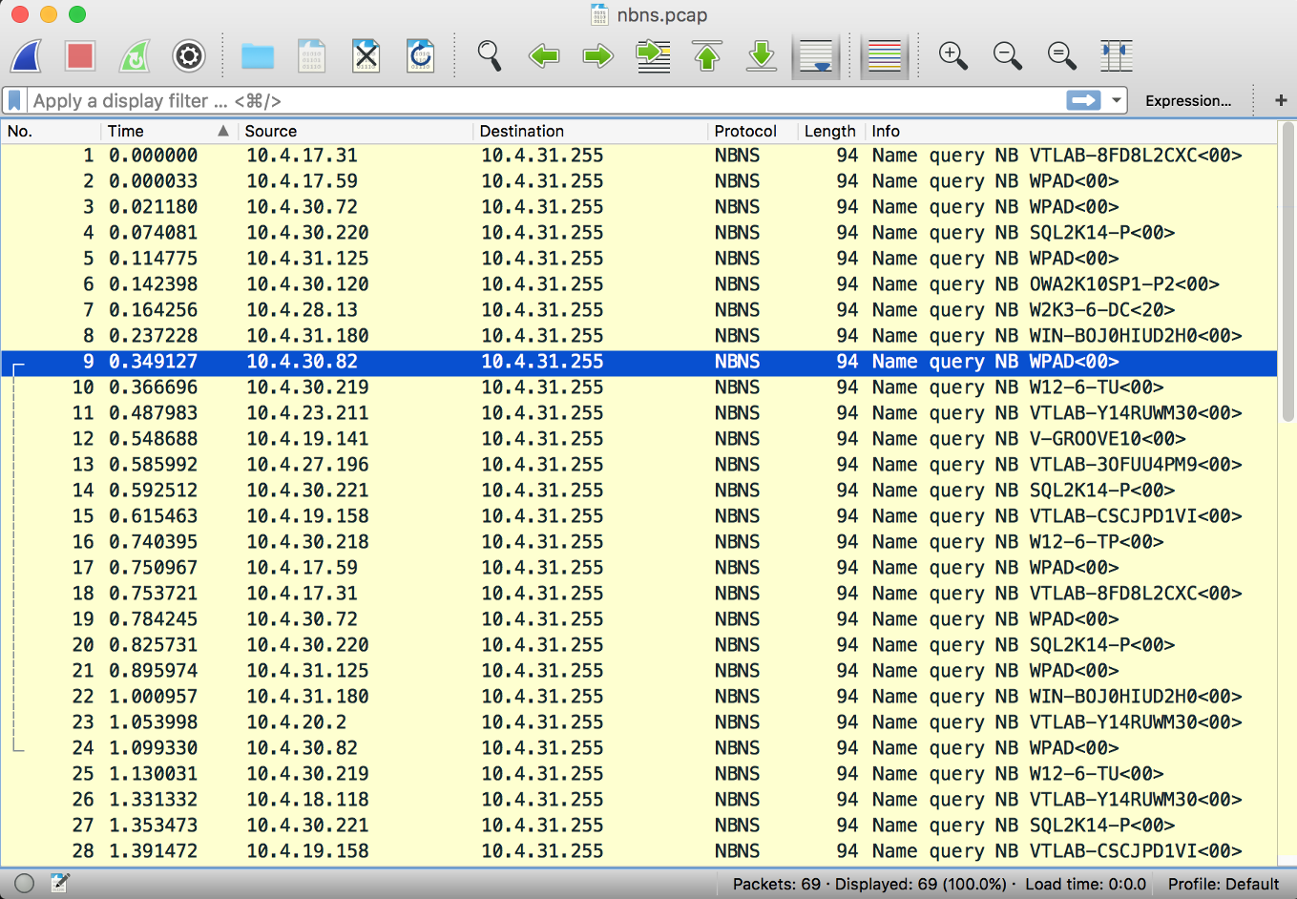
Task: Click the display filter input field
Action: (545, 101)
